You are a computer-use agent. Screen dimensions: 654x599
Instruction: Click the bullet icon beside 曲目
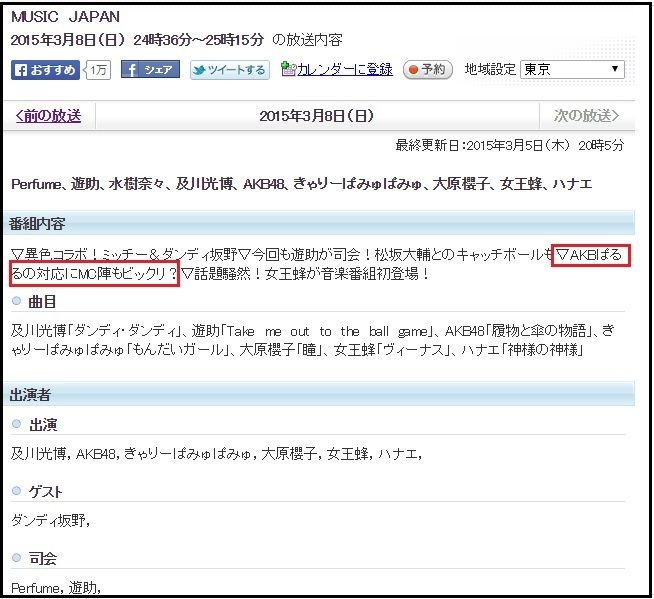tap(16, 301)
